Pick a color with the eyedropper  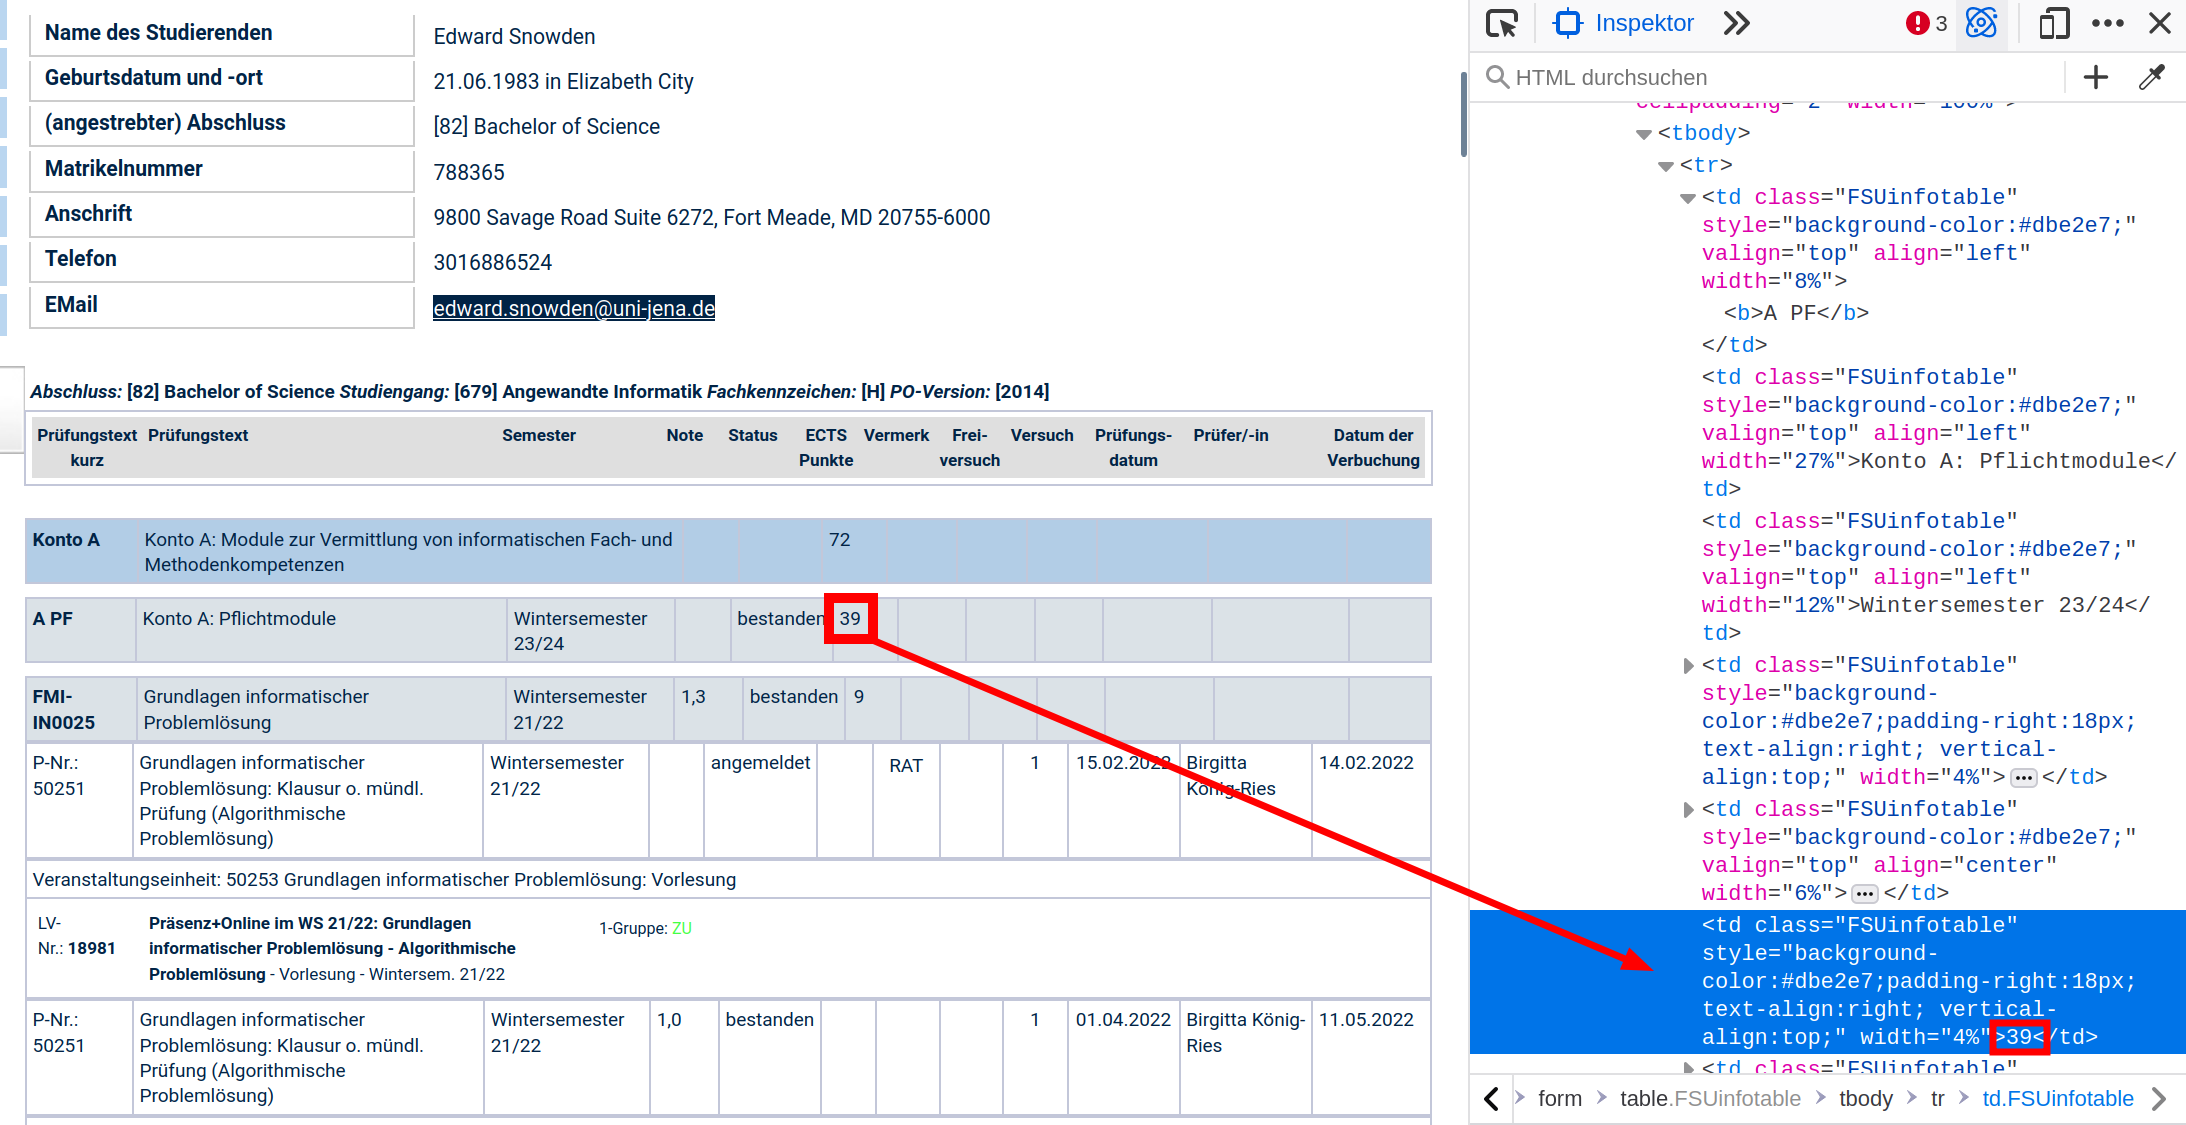point(2152,77)
